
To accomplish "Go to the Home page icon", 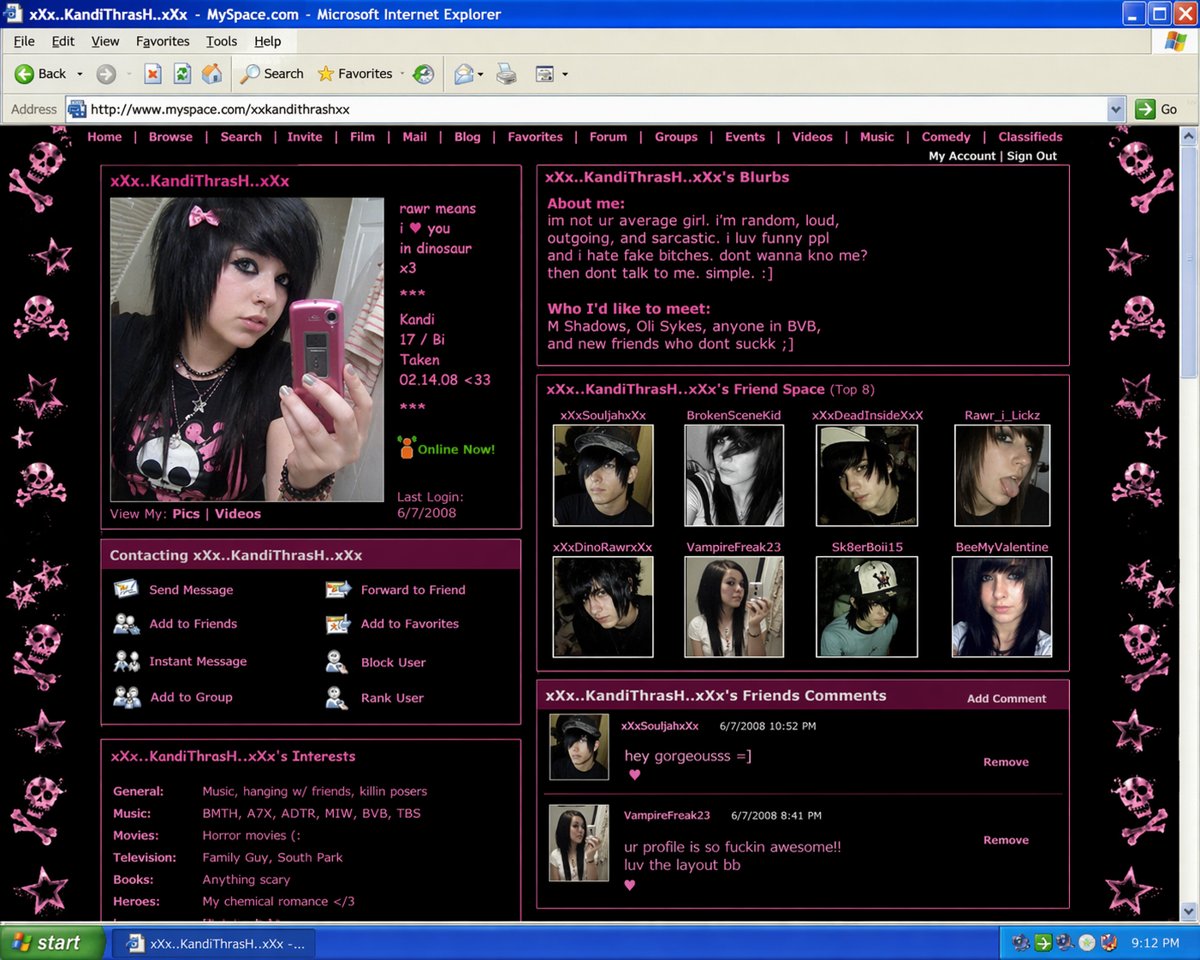I will pos(212,74).
